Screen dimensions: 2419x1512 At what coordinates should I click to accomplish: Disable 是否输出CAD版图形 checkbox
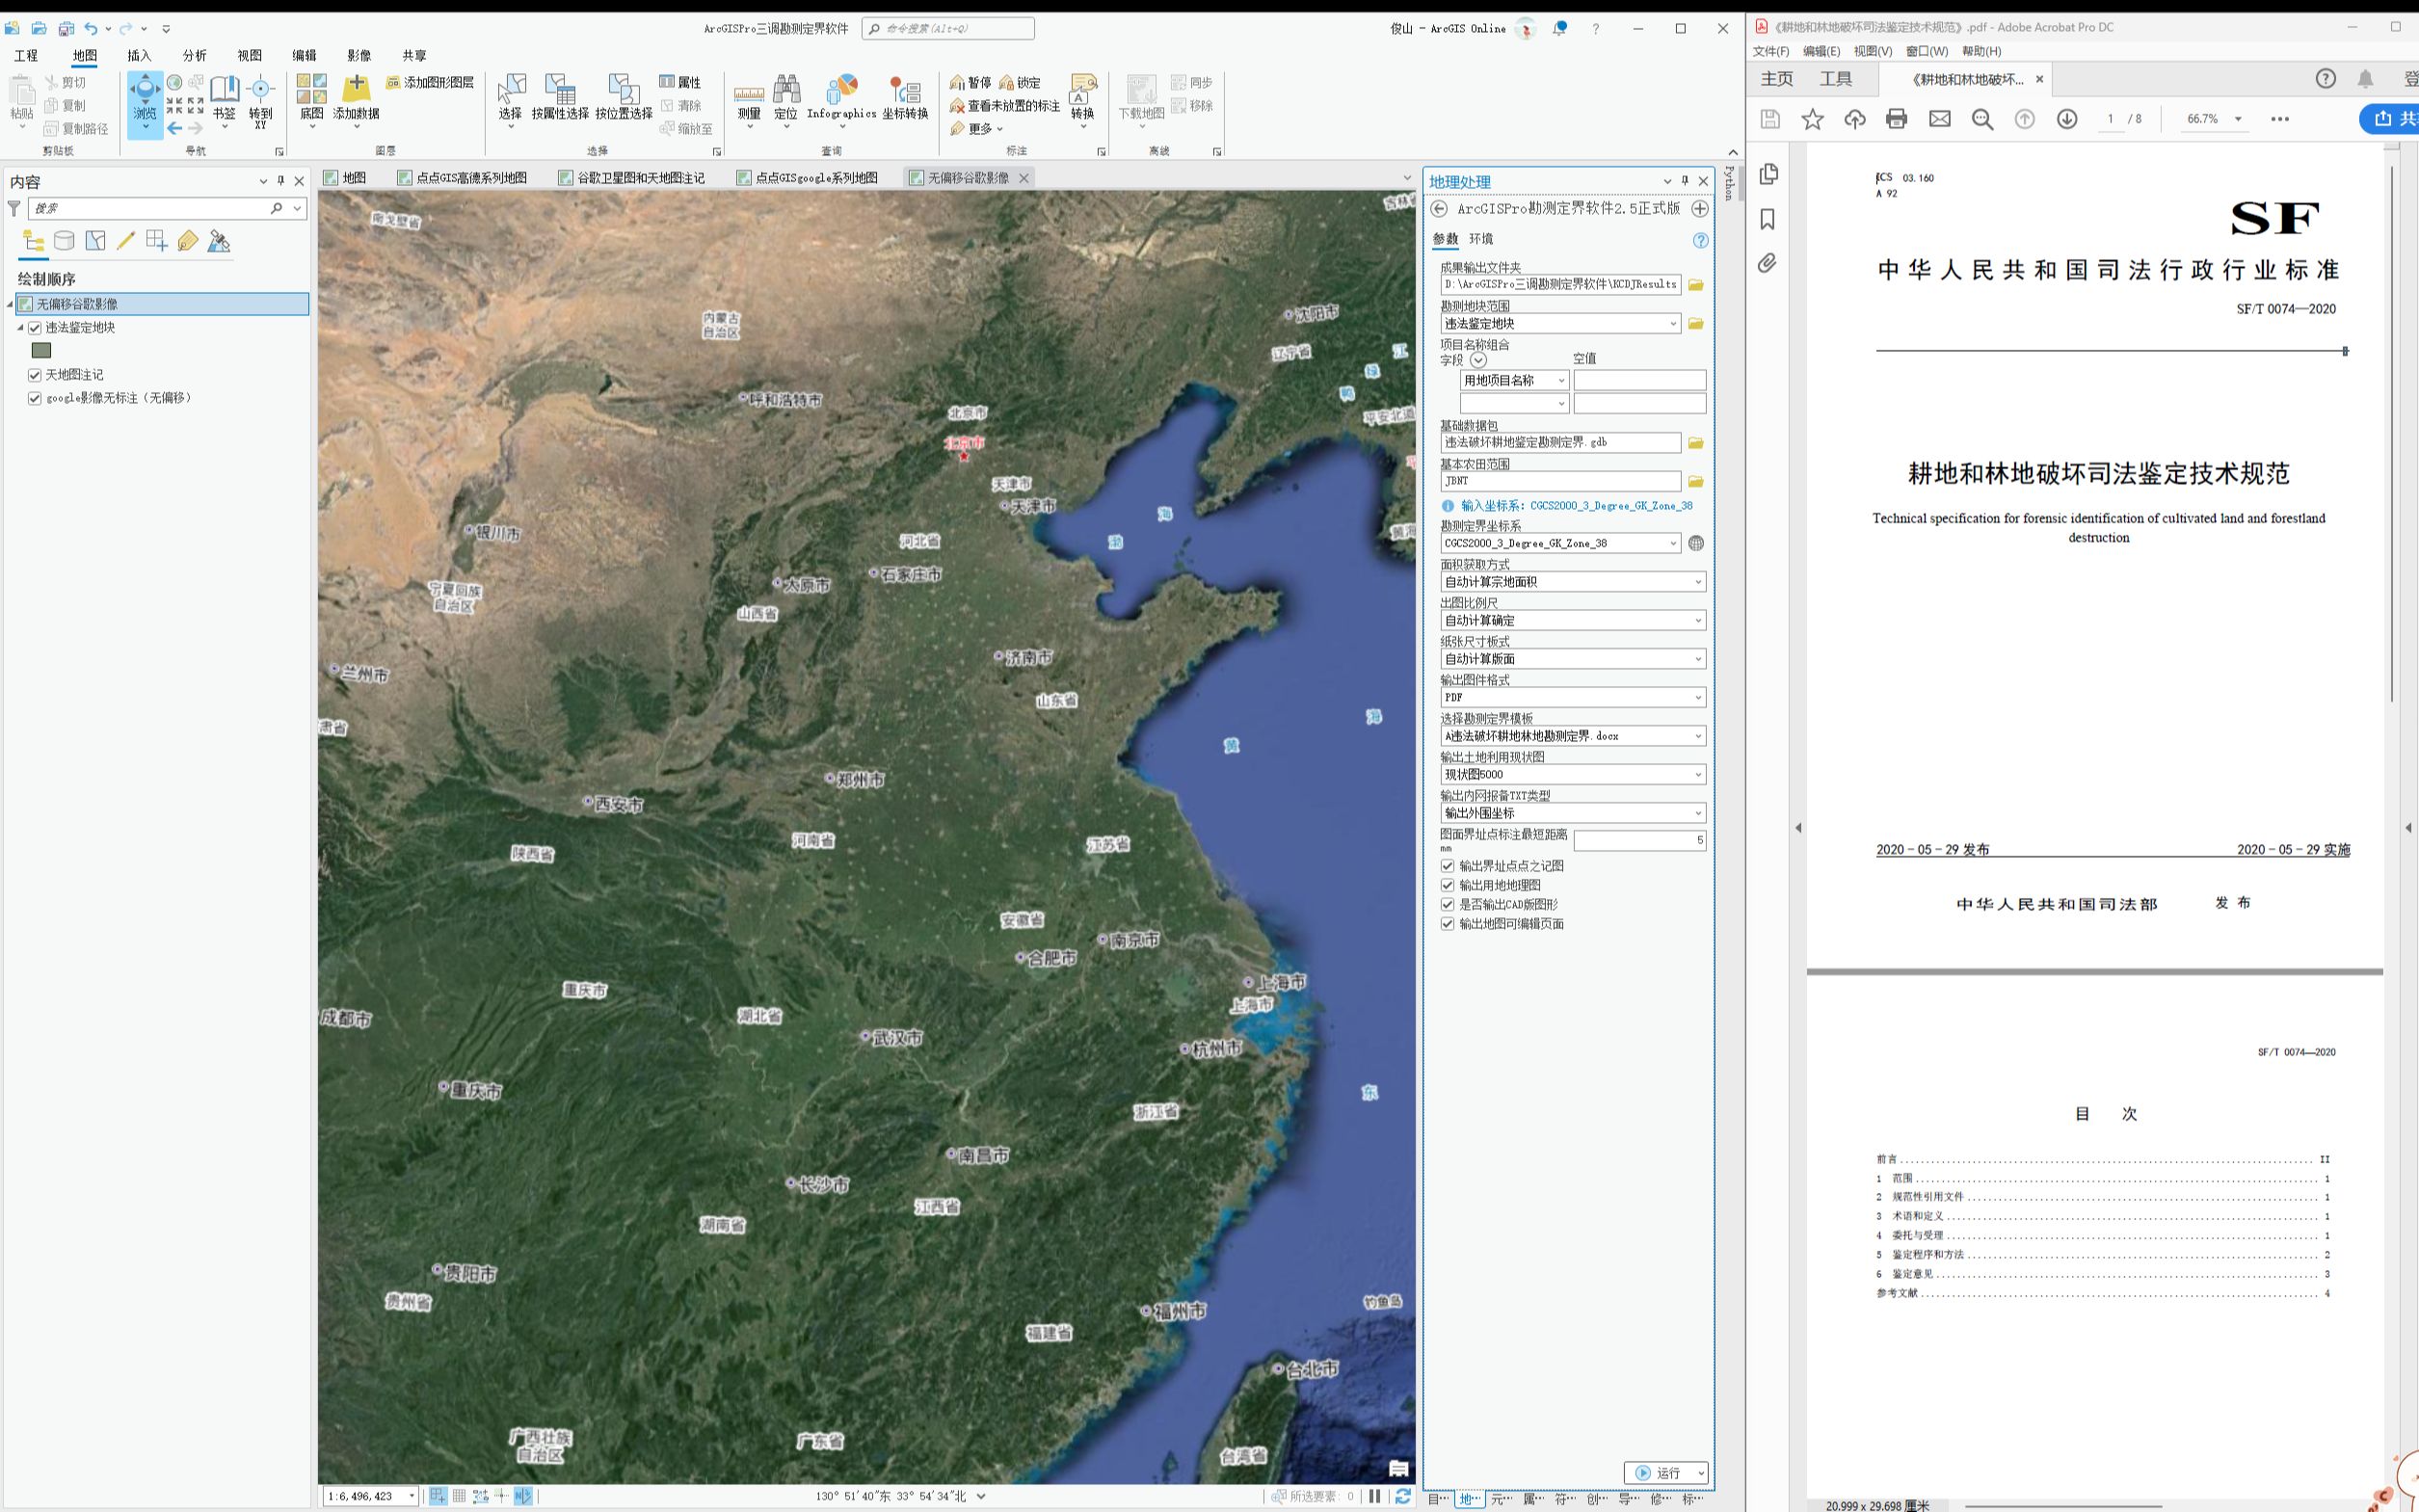[1447, 904]
